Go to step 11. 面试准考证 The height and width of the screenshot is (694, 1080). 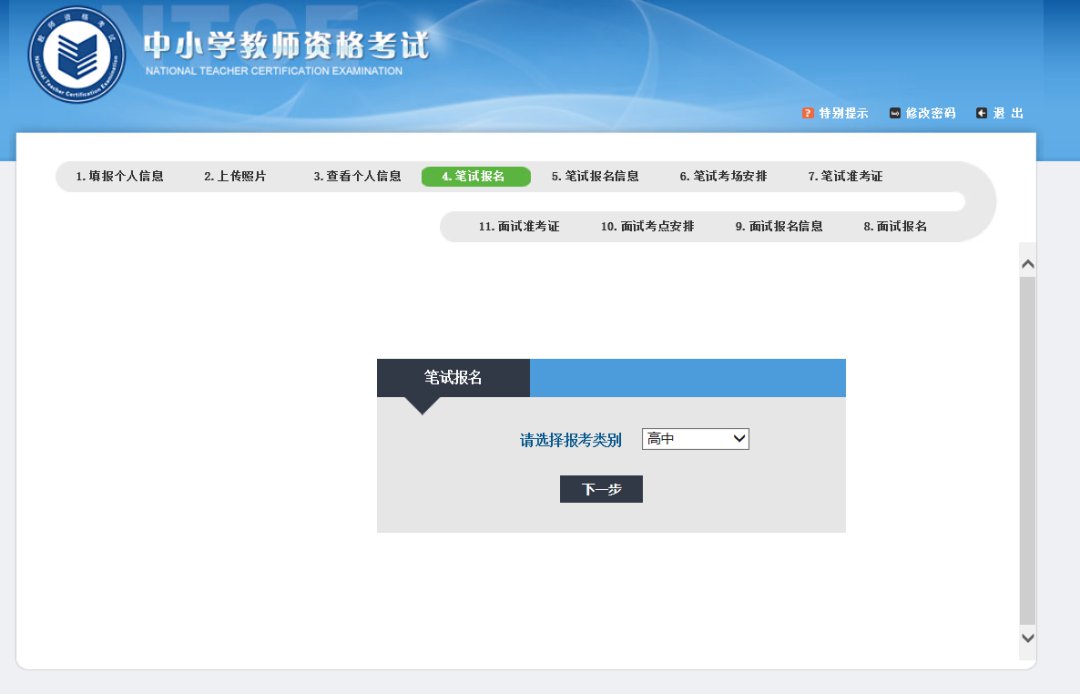519,227
